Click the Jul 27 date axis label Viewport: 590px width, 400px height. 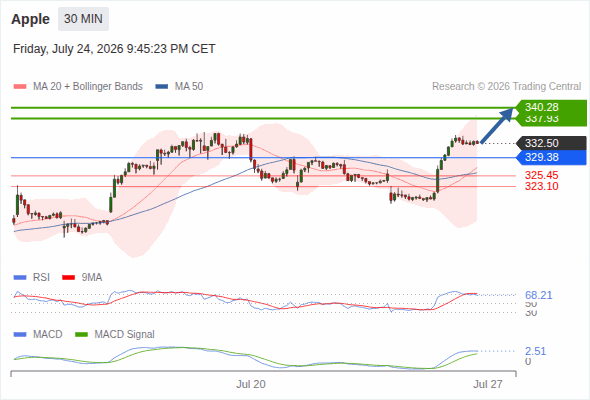click(x=488, y=384)
